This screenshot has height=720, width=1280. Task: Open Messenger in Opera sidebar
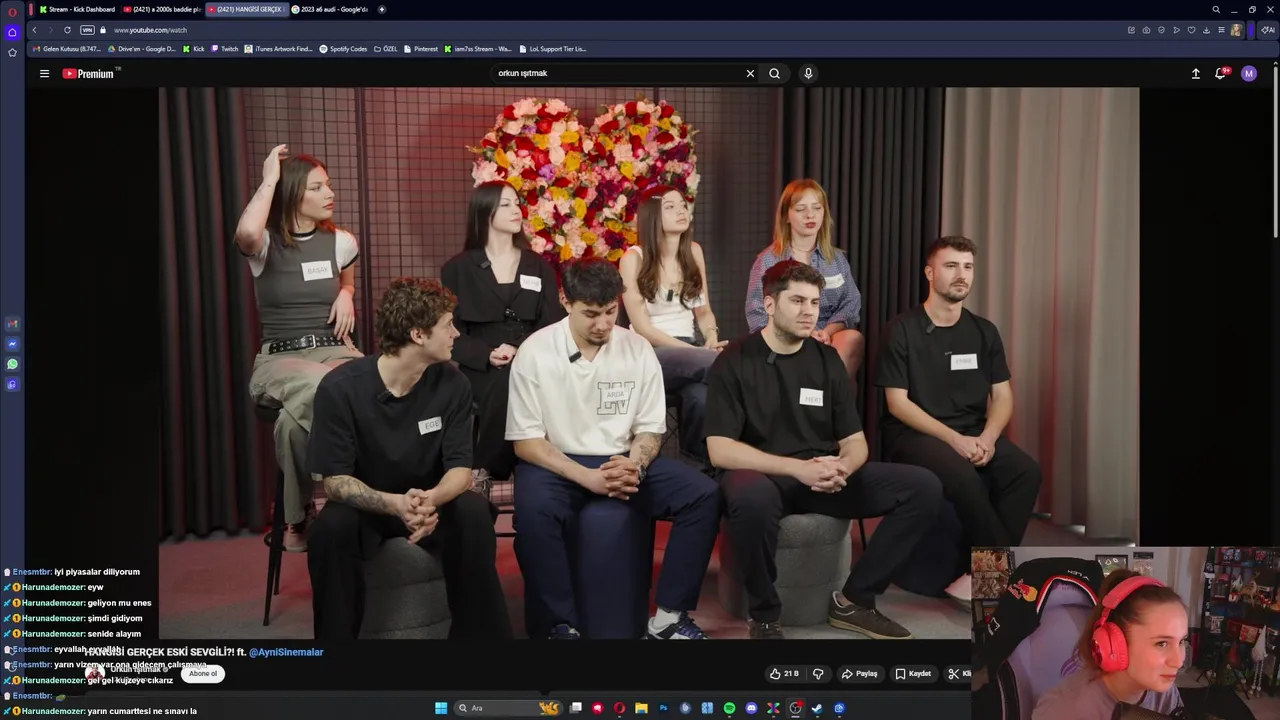coord(12,344)
